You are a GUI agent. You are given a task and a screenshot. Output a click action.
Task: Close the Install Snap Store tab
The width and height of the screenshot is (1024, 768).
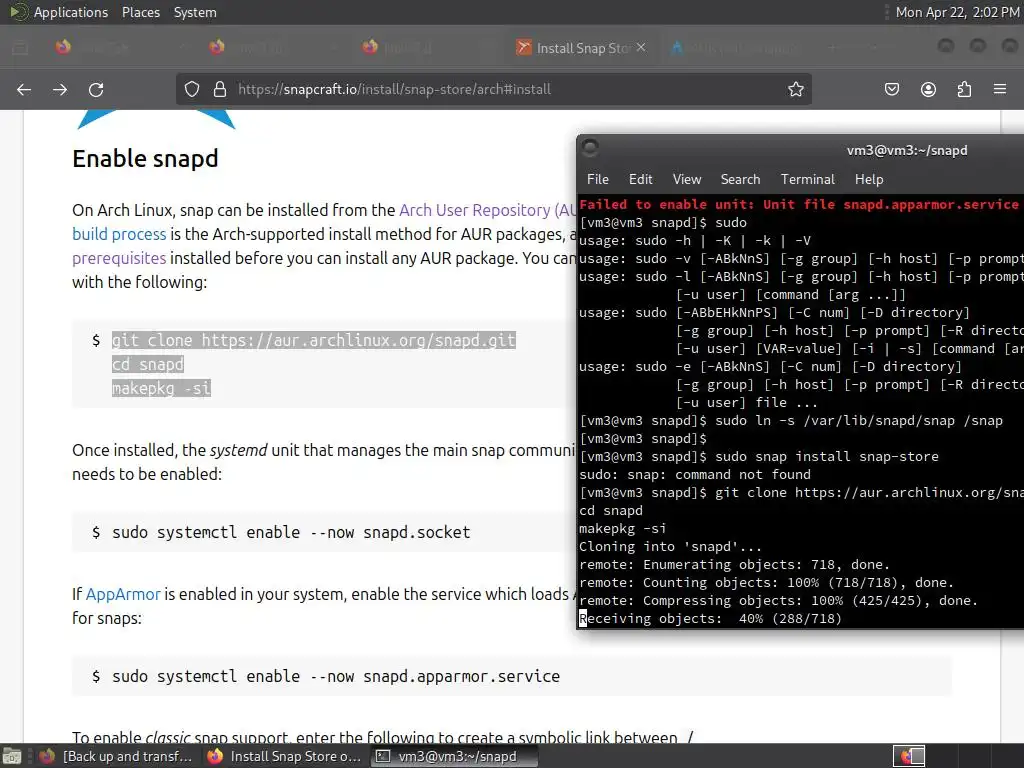(641, 47)
